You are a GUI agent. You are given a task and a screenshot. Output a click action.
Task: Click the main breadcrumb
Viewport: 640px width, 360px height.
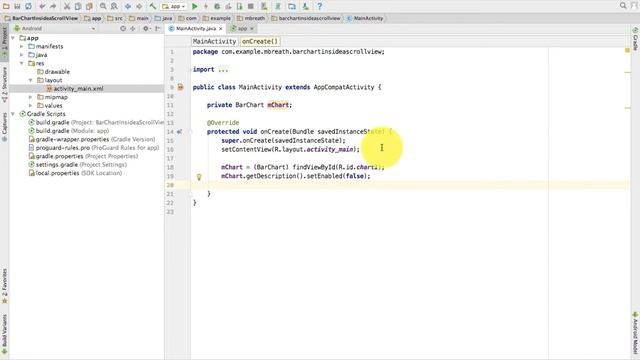tap(139, 18)
